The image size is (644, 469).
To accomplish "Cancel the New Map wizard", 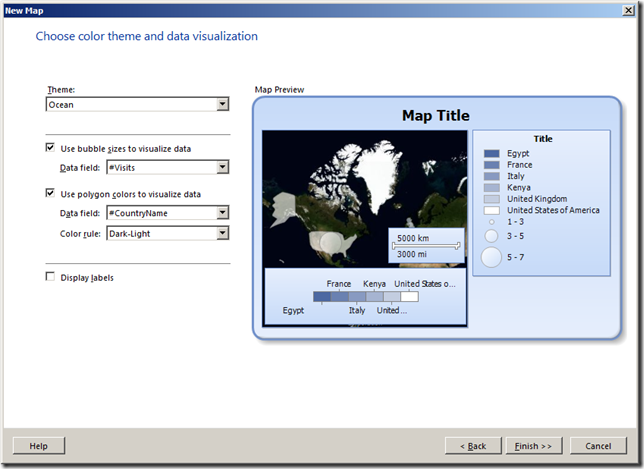I will click(598, 446).
